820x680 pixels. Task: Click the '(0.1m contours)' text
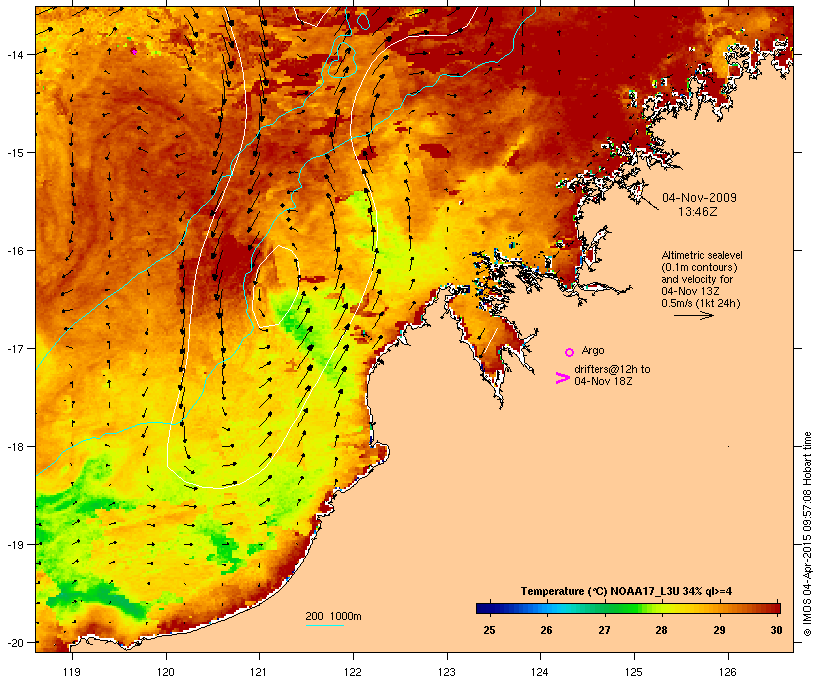(699, 267)
